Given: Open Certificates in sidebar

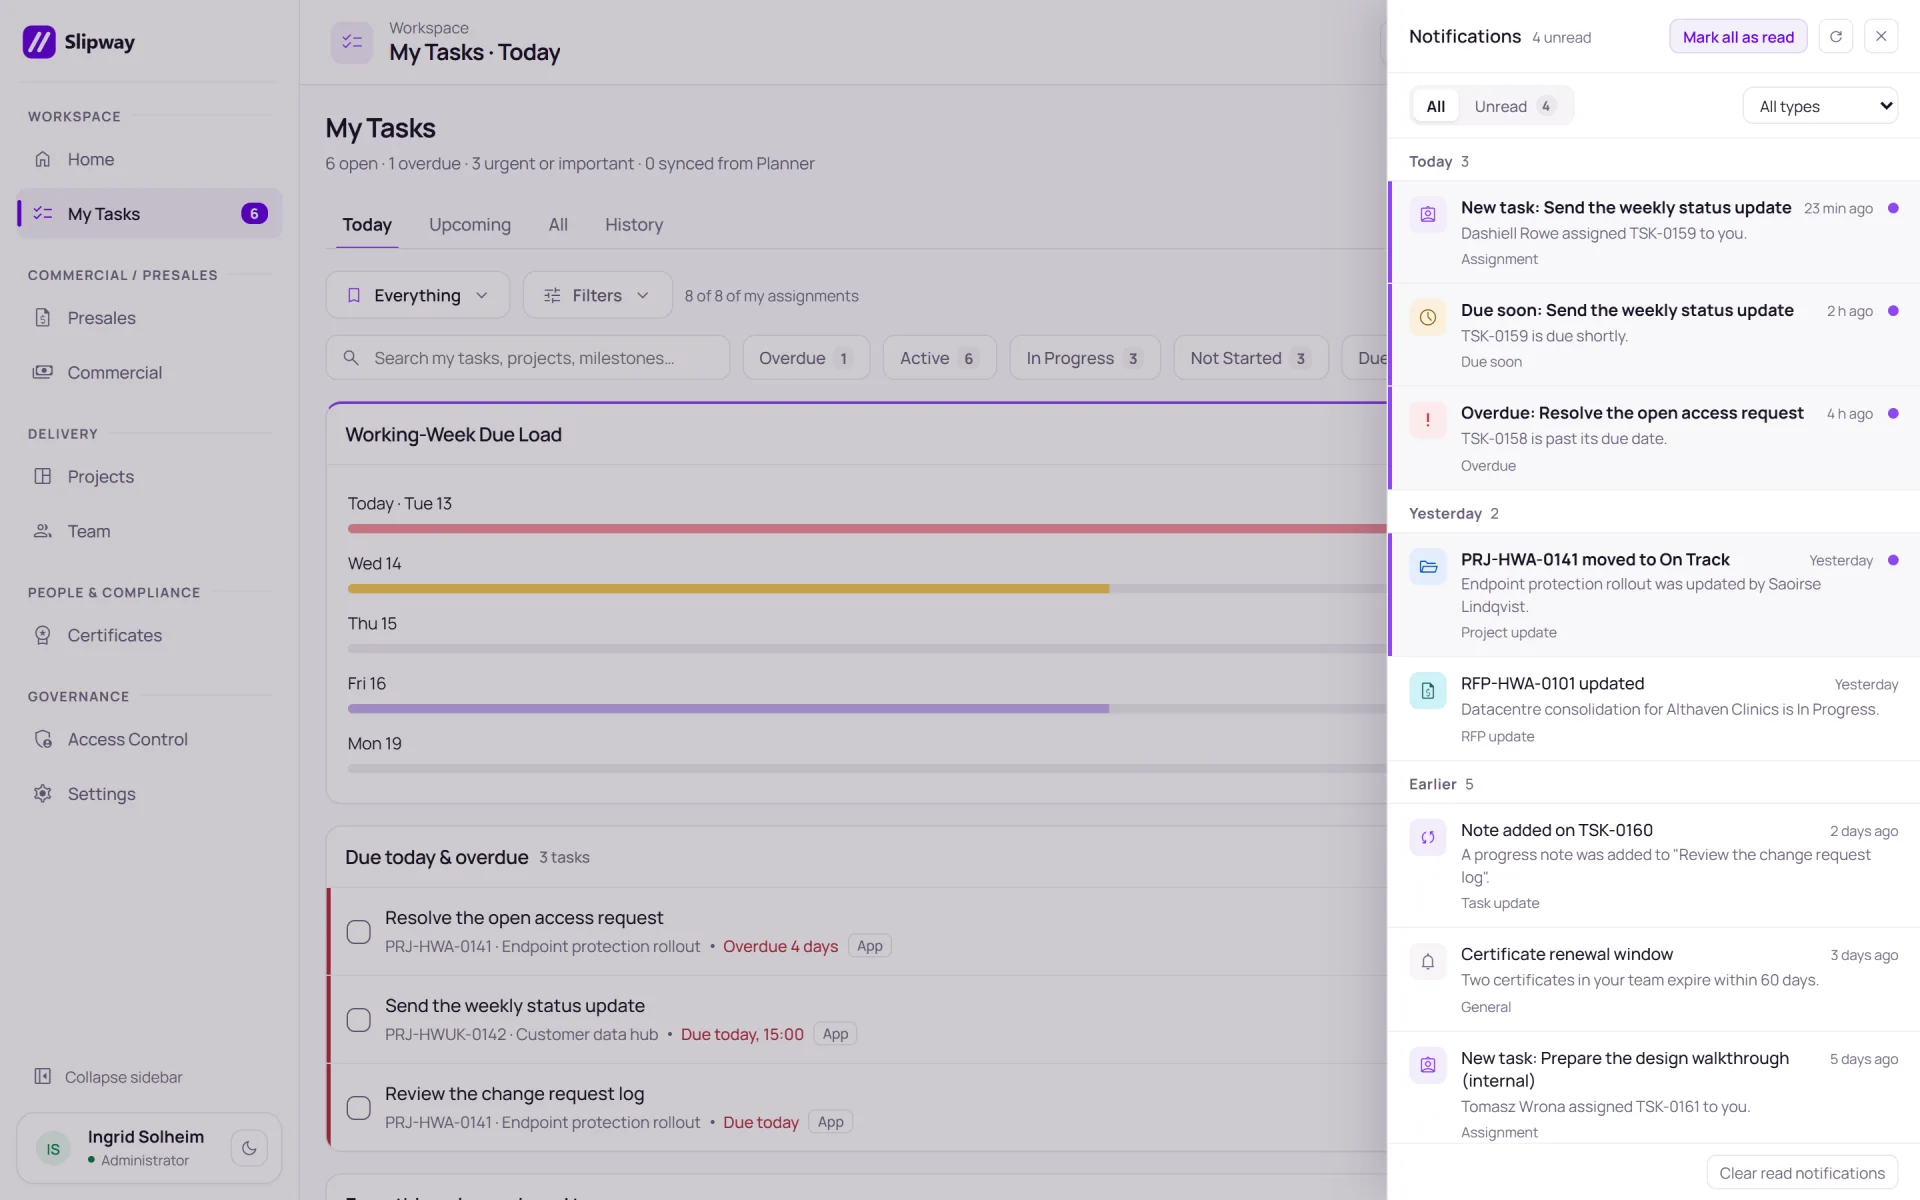Looking at the screenshot, I should tap(149, 635).
